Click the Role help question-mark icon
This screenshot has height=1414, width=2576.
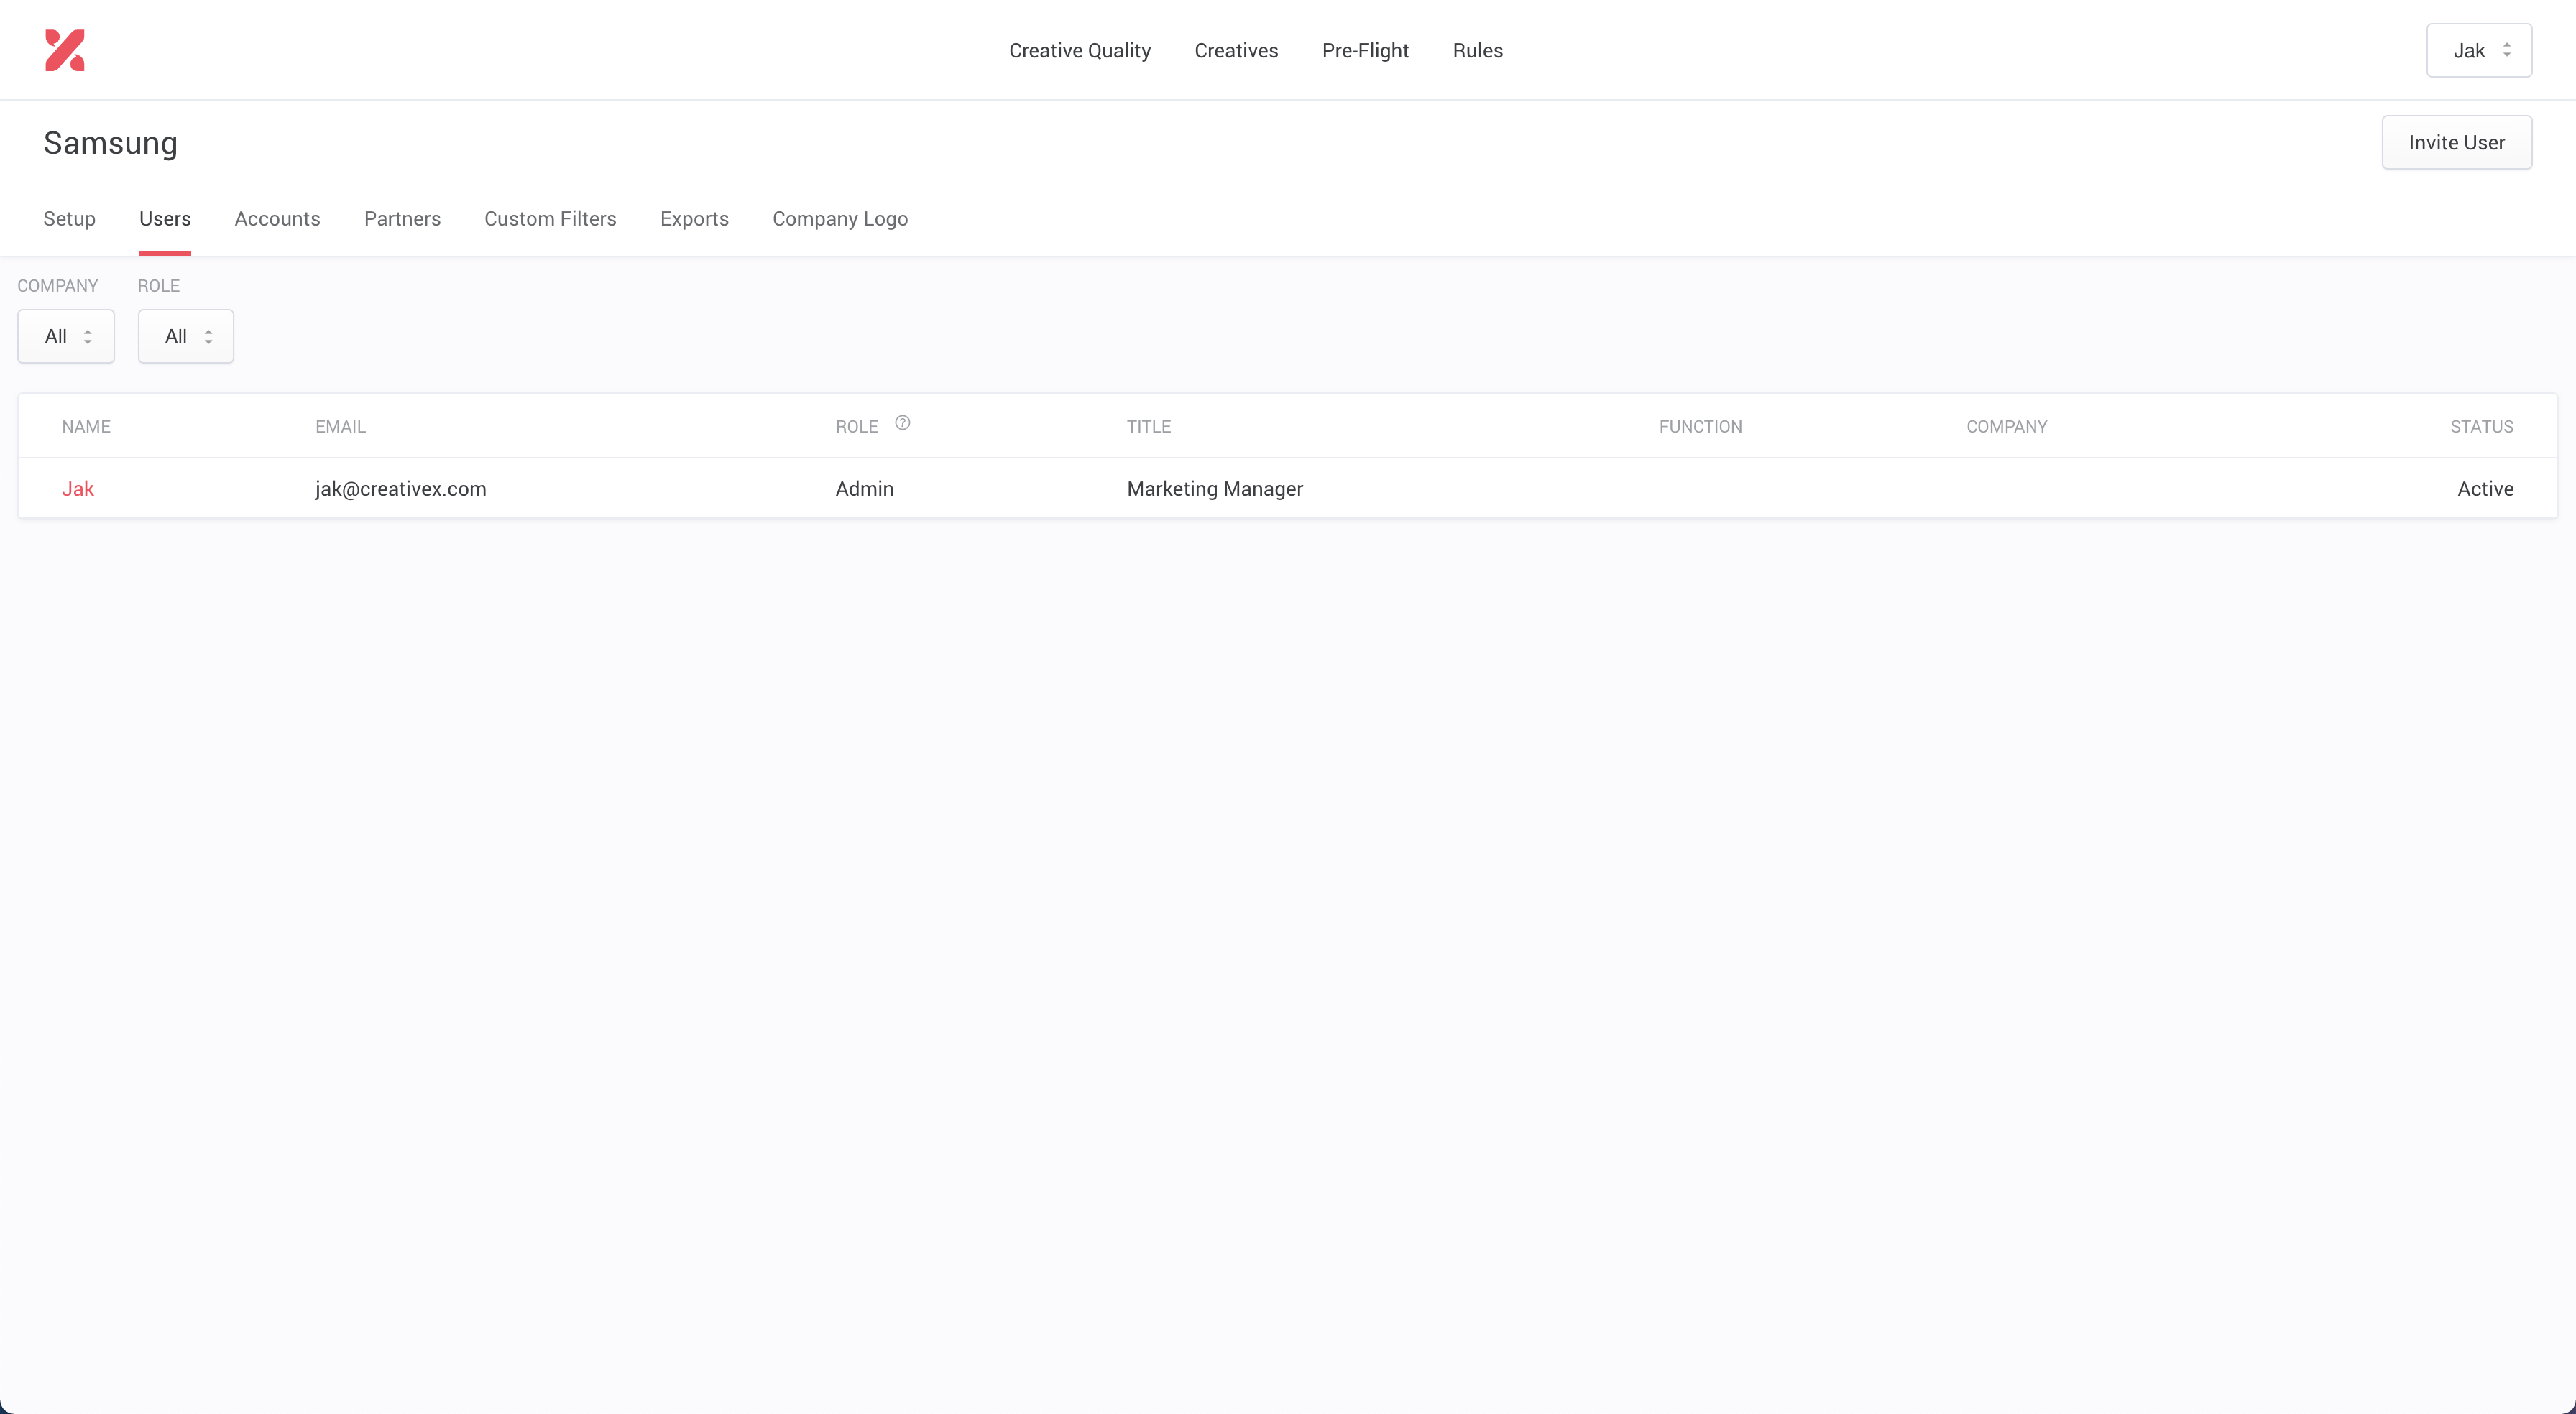coord(902,423)
